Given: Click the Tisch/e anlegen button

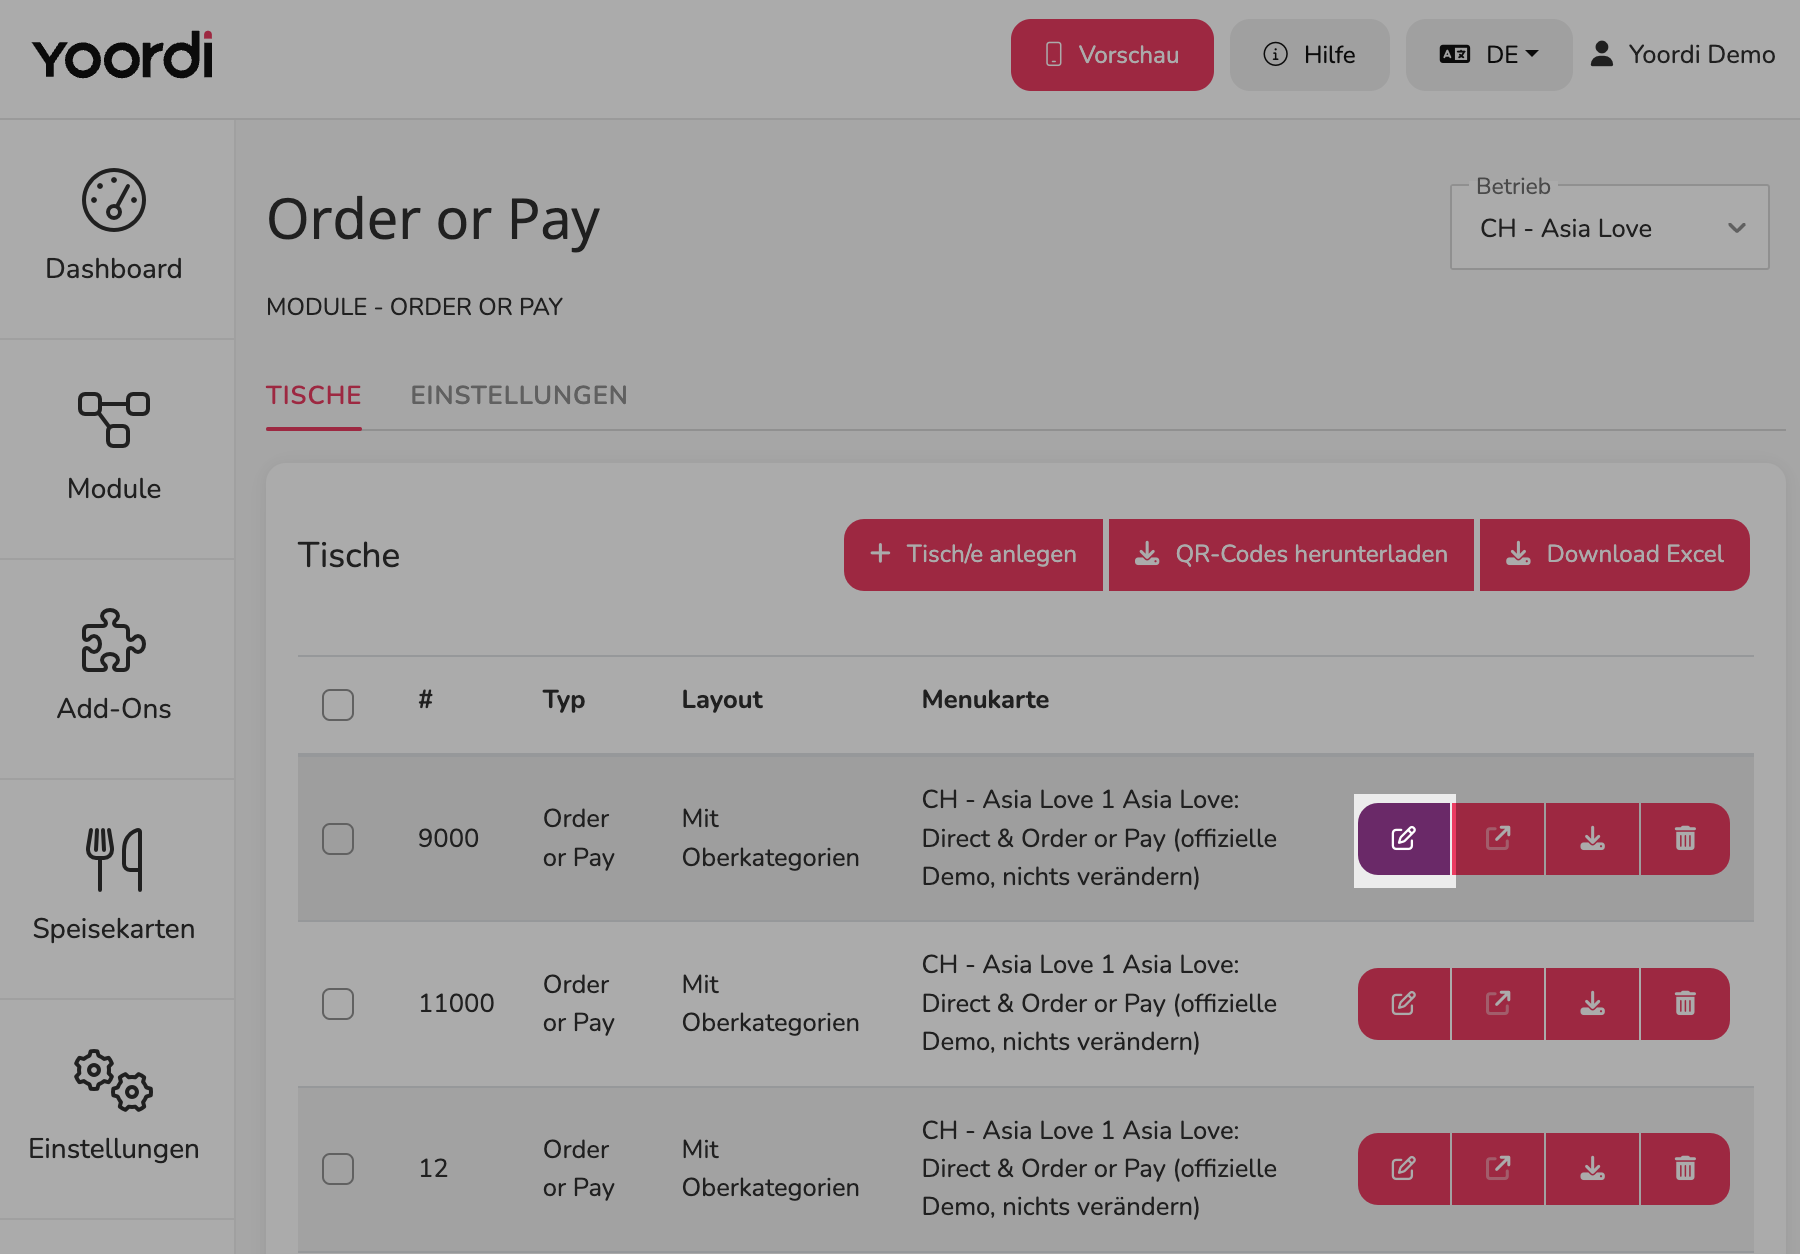Looking at the screenshot, I should [x=974, y=555].
